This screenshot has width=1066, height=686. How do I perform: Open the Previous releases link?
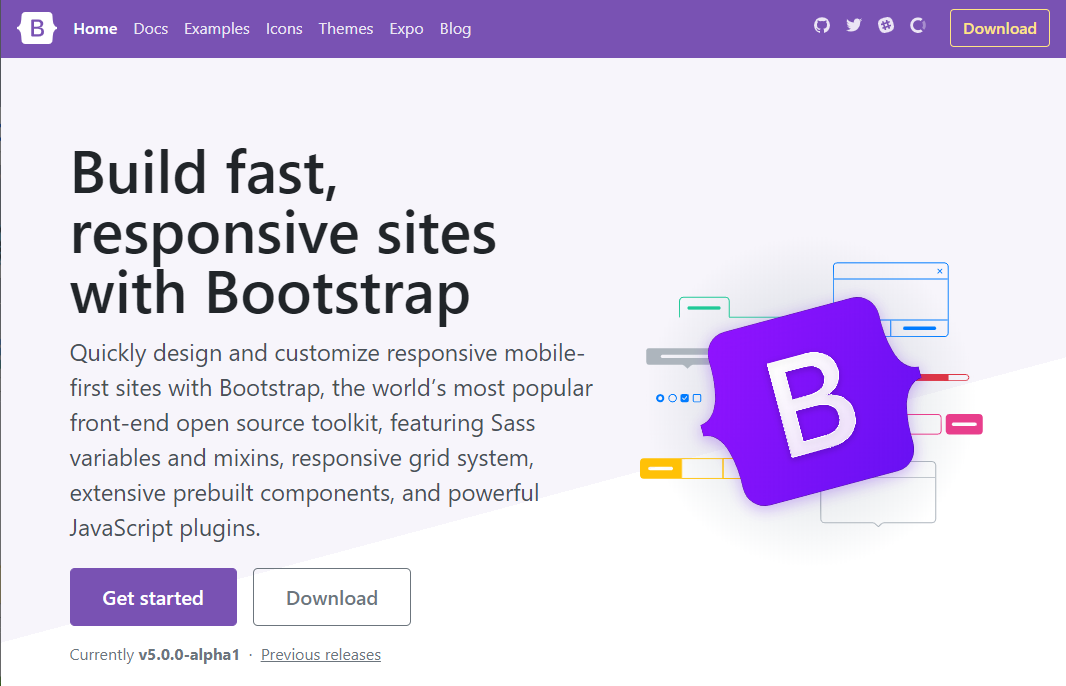click(x=321, y=655)
